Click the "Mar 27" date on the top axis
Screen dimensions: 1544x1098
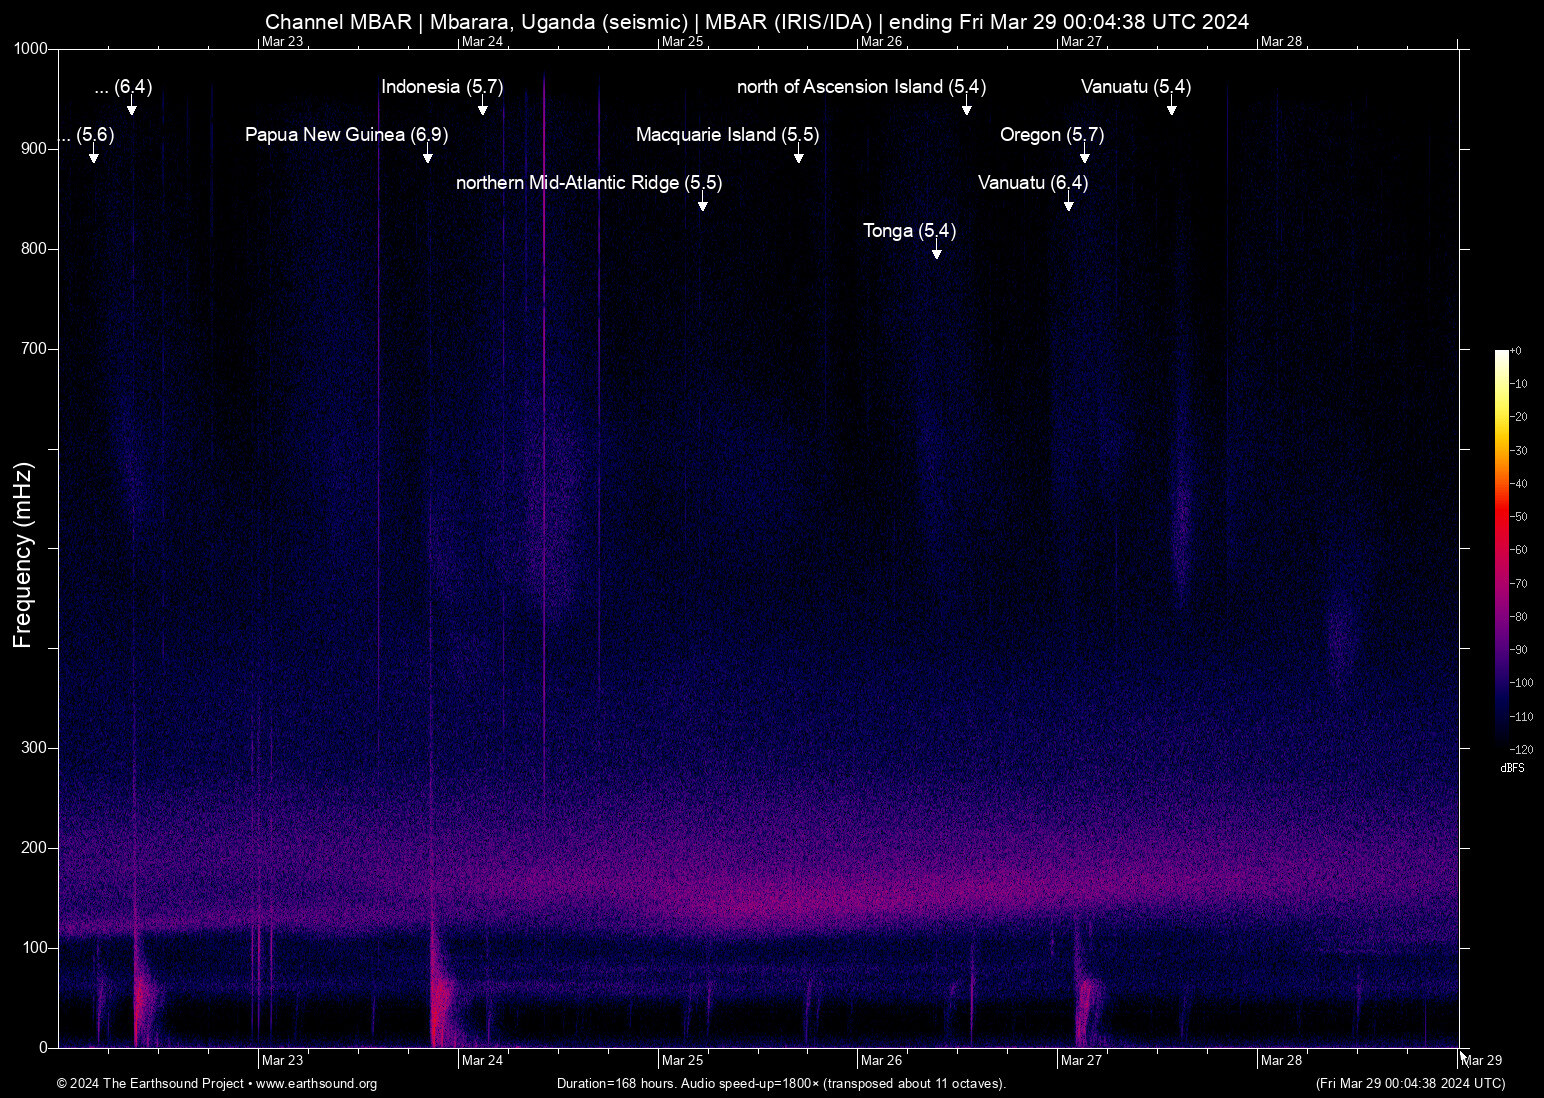1082,42
